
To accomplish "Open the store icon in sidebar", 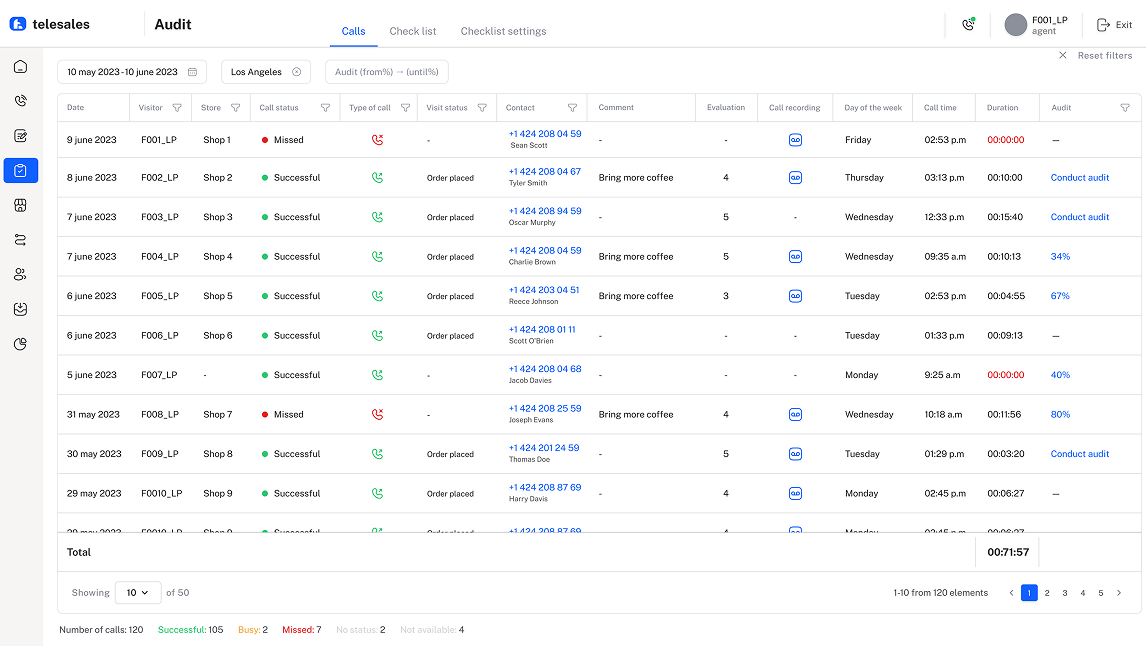I will tap(21, 205).
